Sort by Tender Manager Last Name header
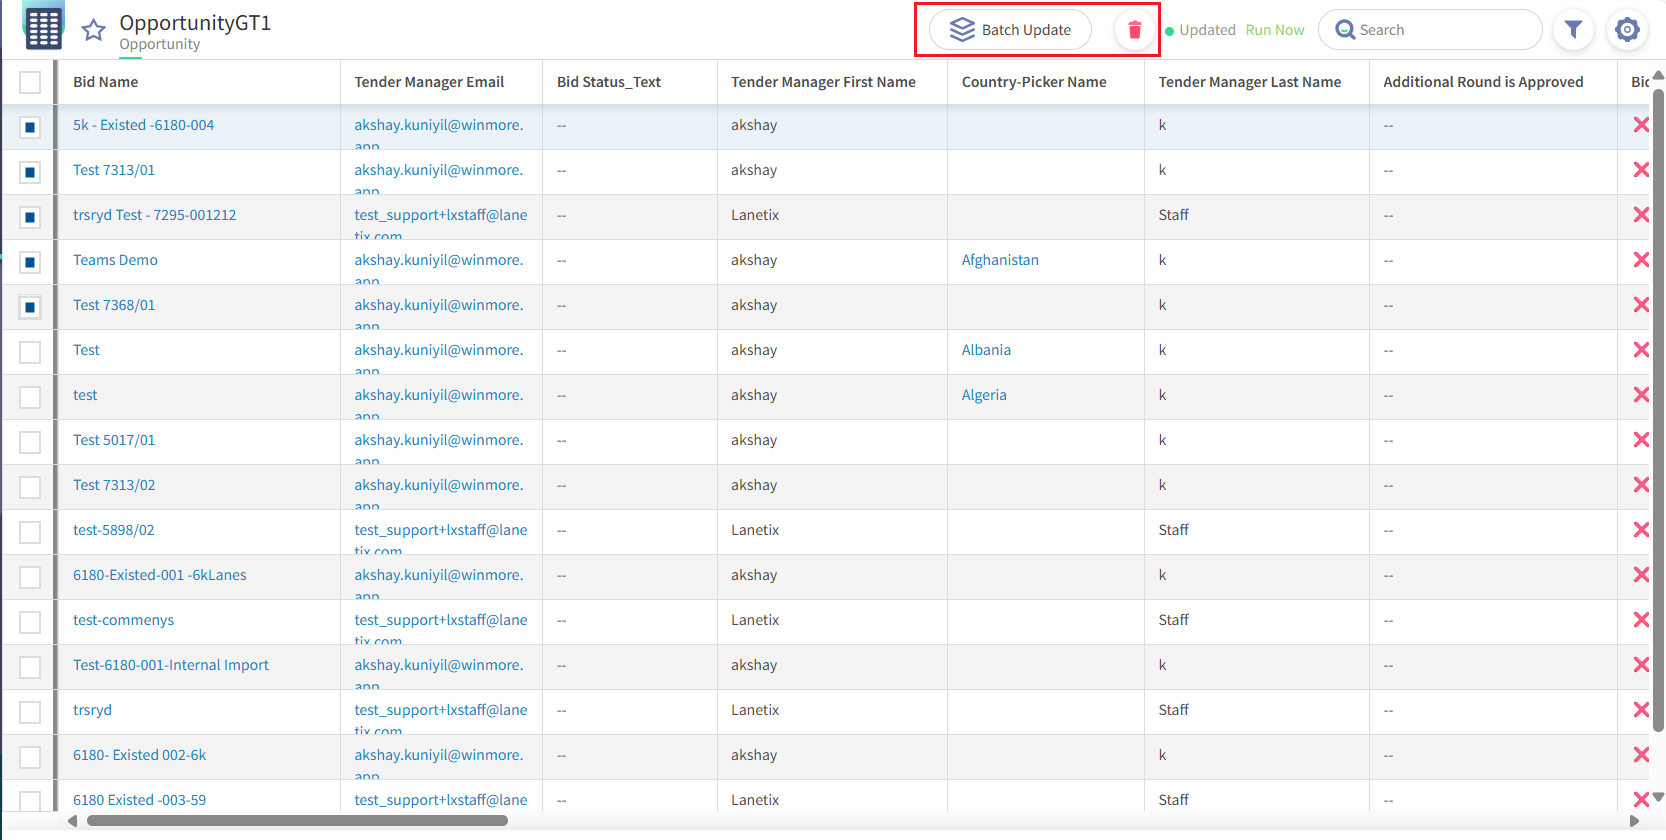 tap(1250, 82)
